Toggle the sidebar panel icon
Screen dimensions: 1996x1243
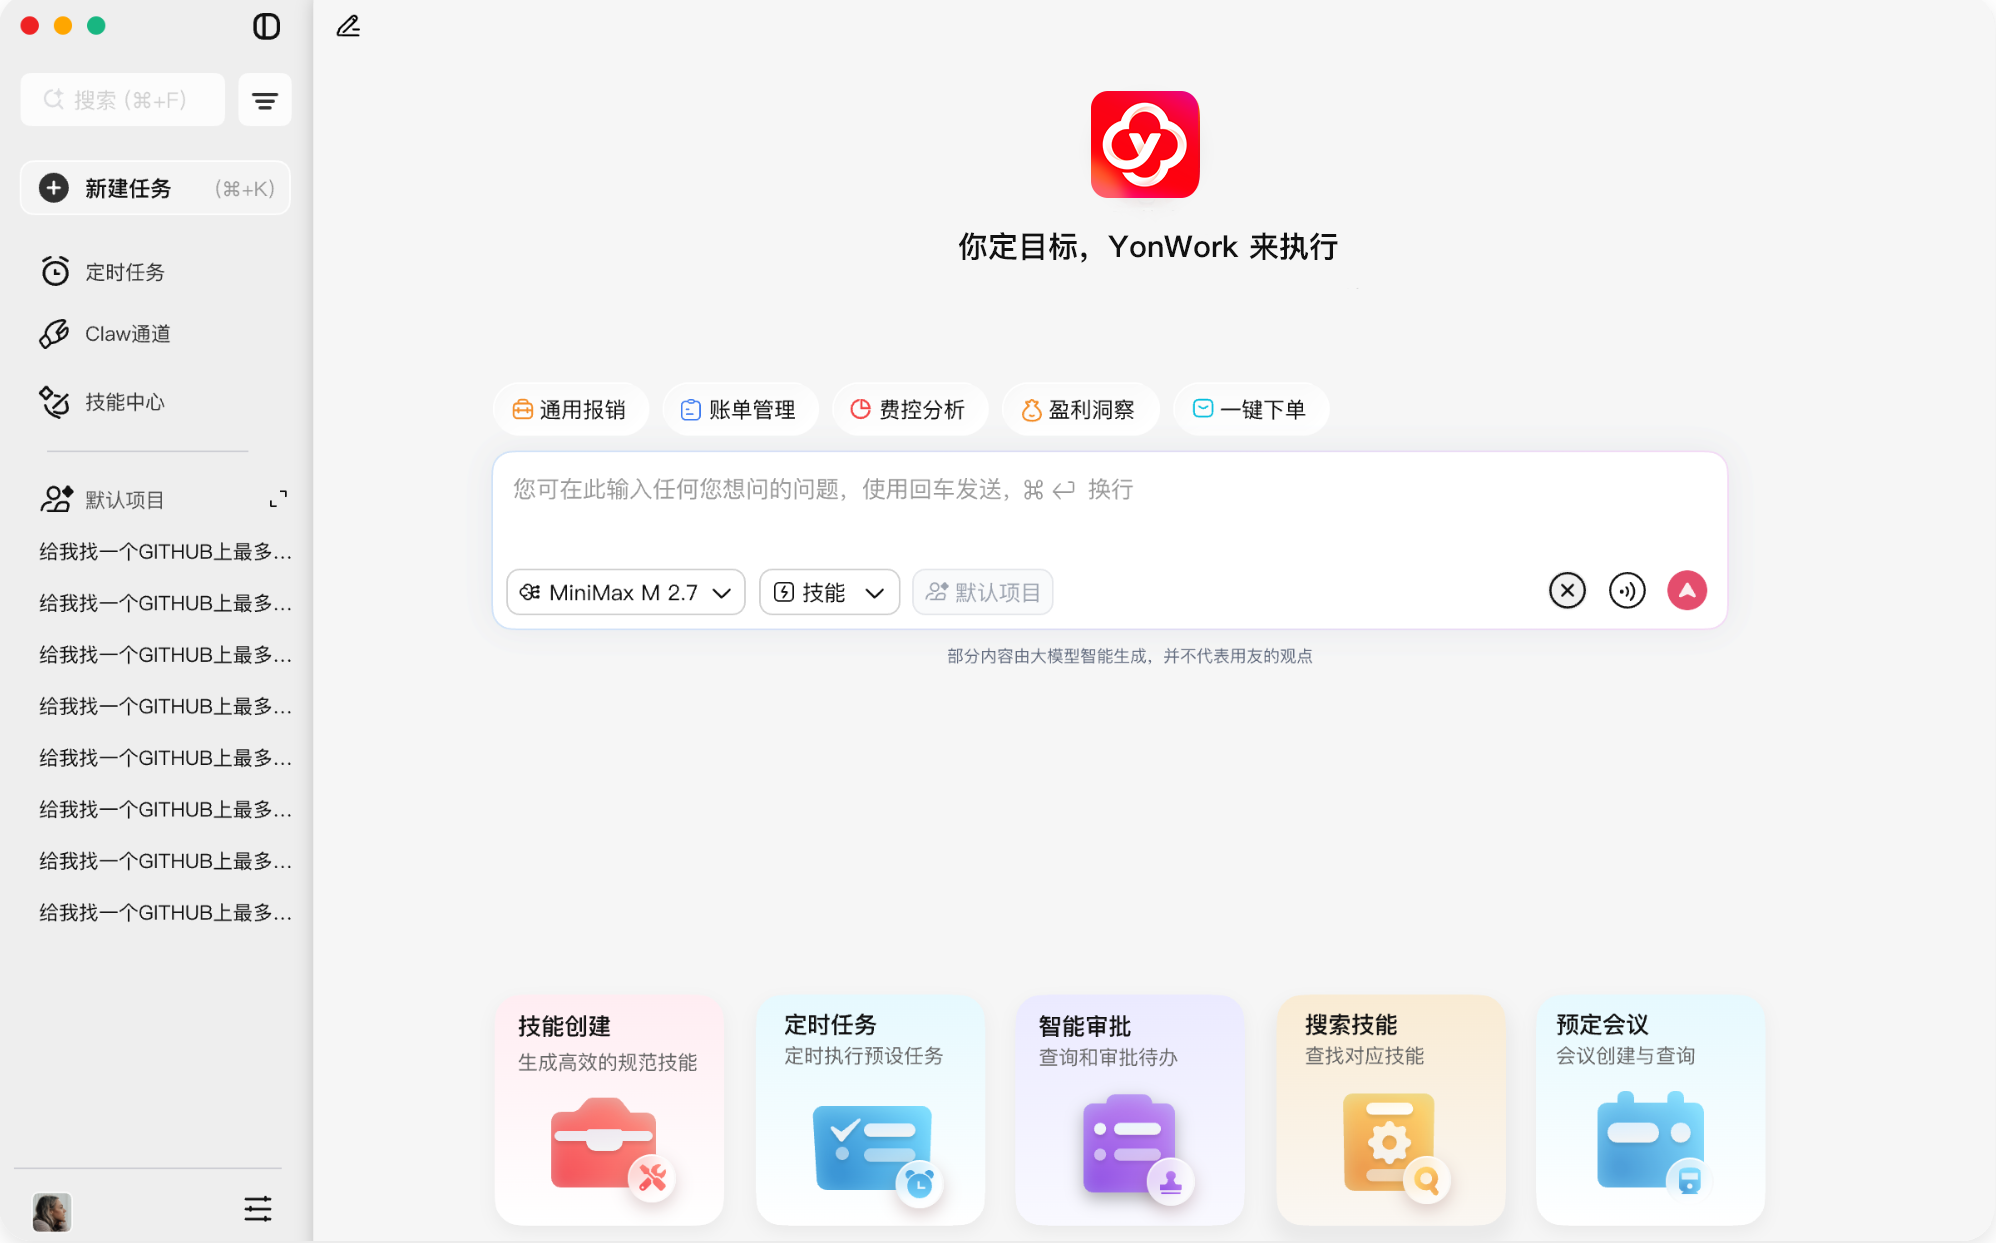[266, 26]
